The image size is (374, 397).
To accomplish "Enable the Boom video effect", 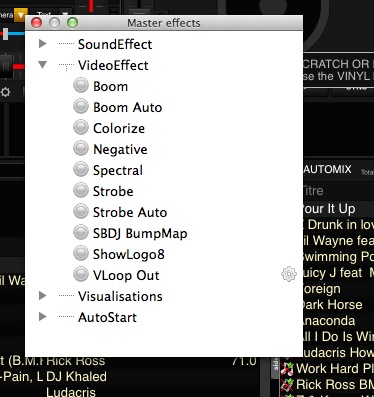I will click(x=81, y=85).
